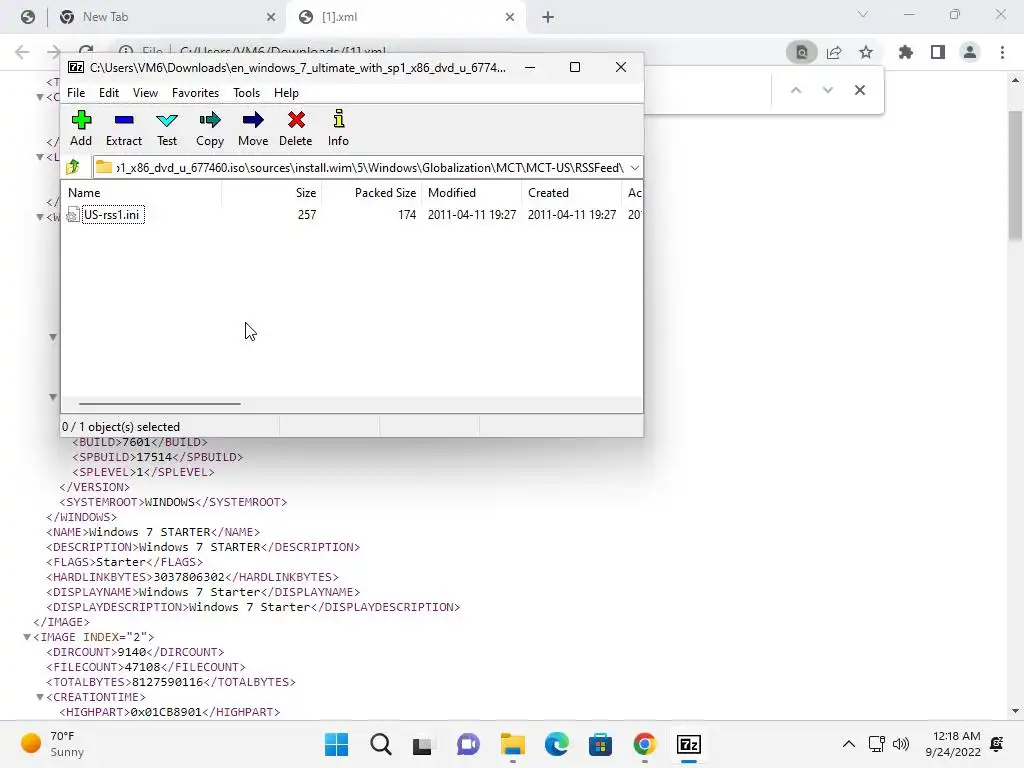Open the volume tray icon
1024x768 pixels.
coord(901,744)
